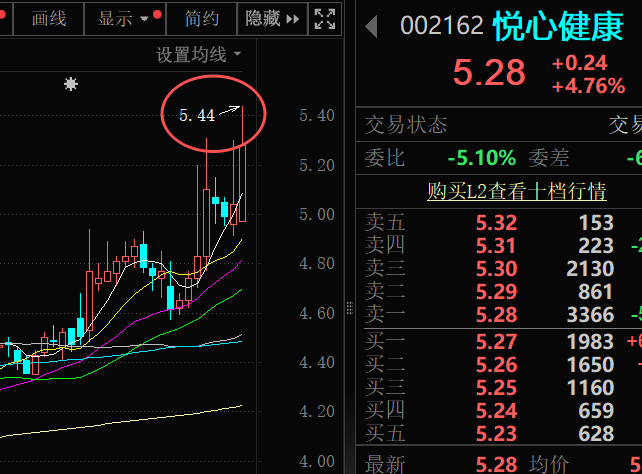Click the 买五 volume 628
Image resolution: width=642 pixels, height=474 pixels.
596,433
